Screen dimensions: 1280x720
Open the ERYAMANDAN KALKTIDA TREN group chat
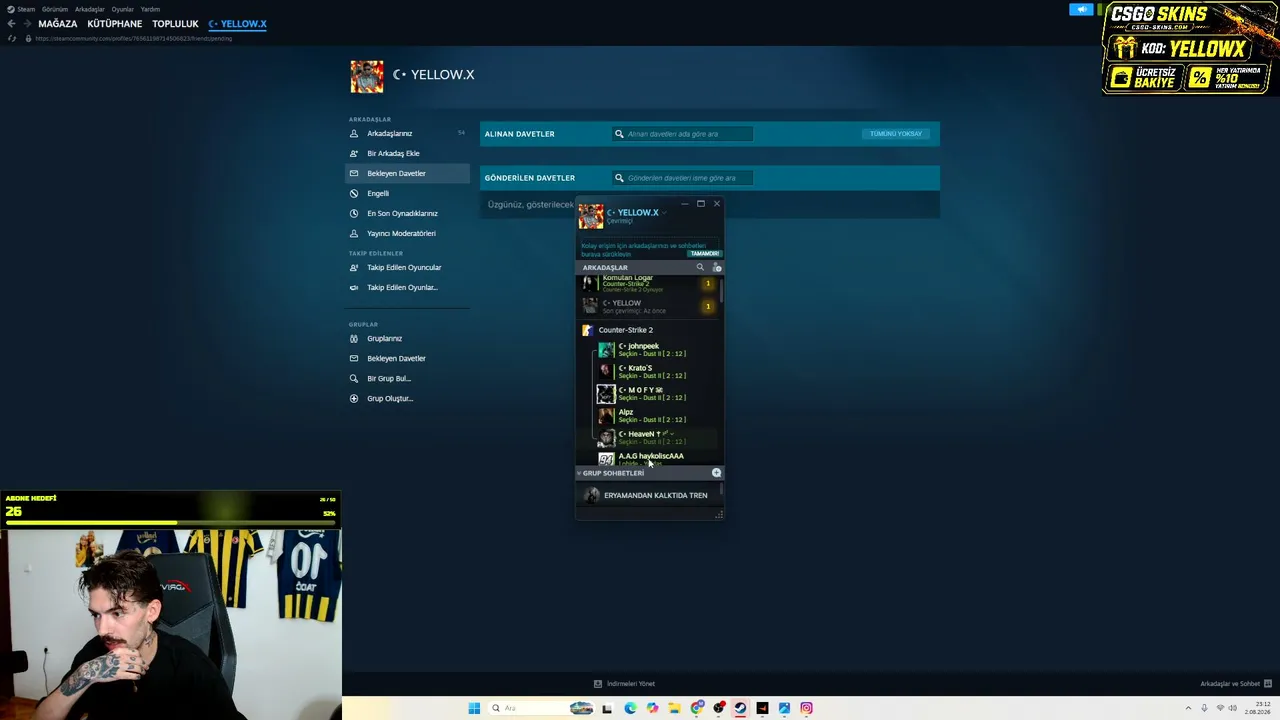[x=648, y=495]
